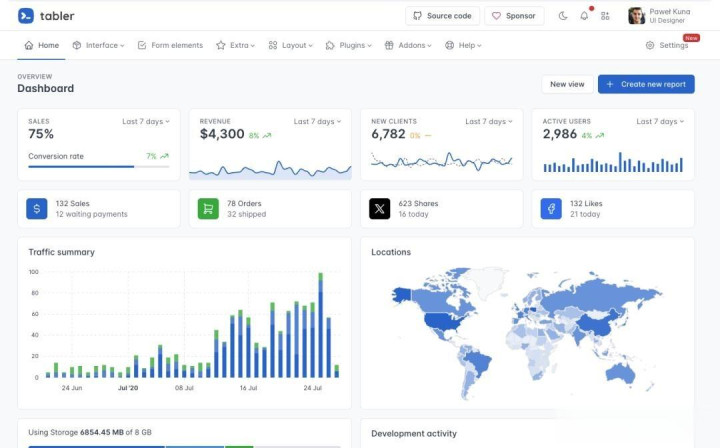Viewport: 720px width, 448px height.
Task: Toggle dark mode moon icon
Action: pyautogui.click(x=562, y=16)
